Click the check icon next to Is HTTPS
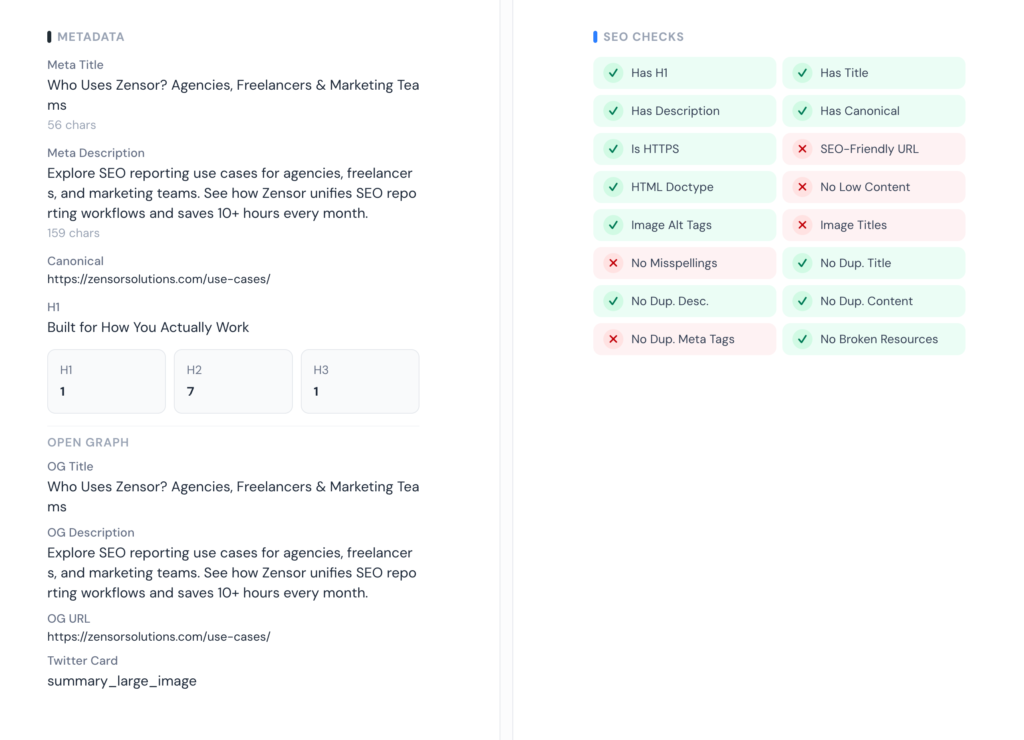The width and height of the screenshot is (1024, 740). pyautogui.click(x=613, y=149)
